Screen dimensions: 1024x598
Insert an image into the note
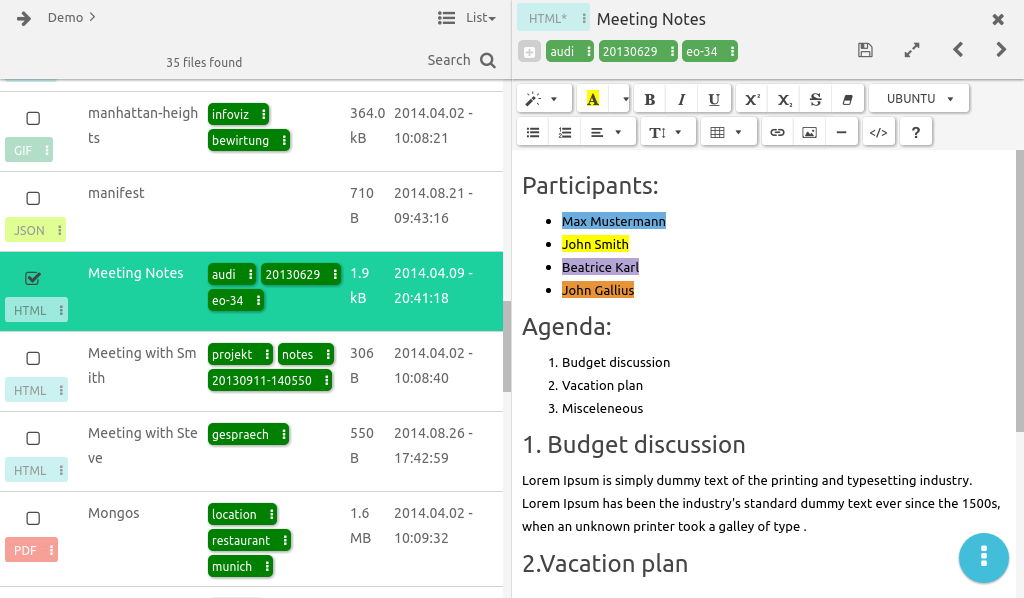pos(809,131)
